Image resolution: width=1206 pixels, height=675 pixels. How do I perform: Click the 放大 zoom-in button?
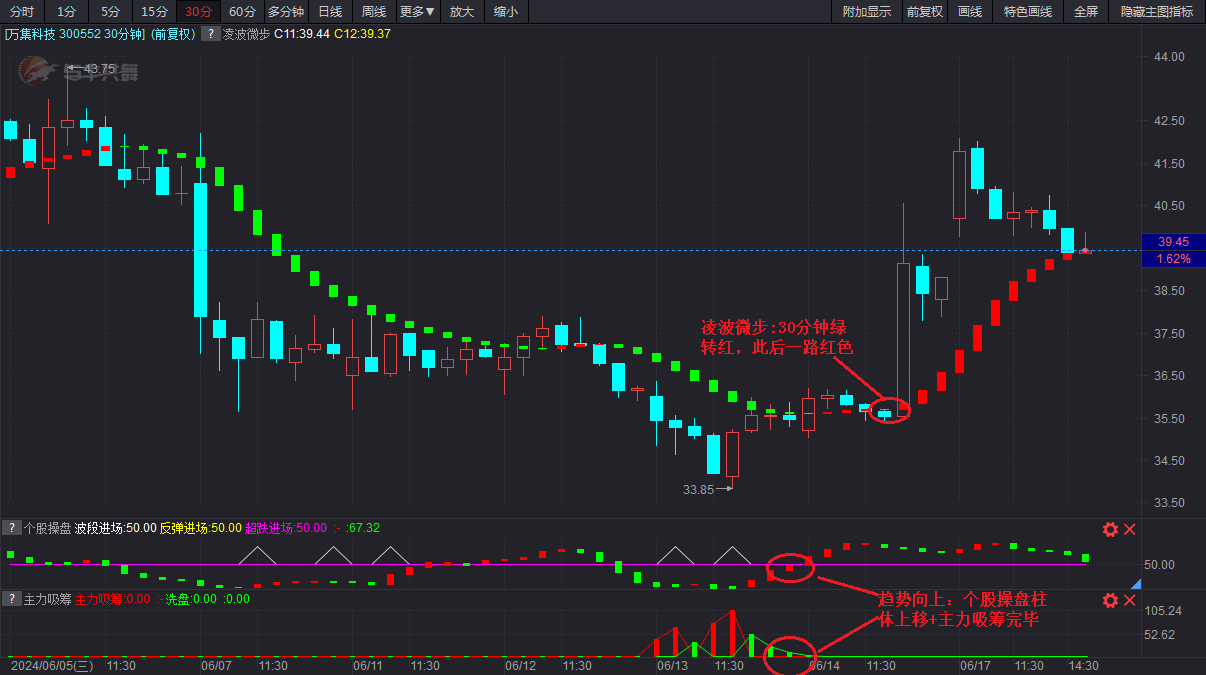click(x=461, y=12)
